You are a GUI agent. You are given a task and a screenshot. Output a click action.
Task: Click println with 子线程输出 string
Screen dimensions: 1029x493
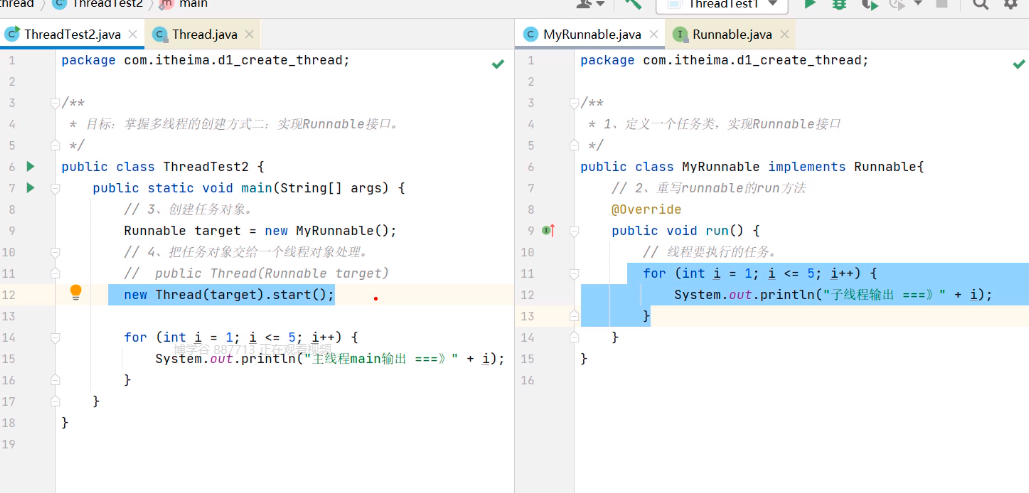pos(833,295)
